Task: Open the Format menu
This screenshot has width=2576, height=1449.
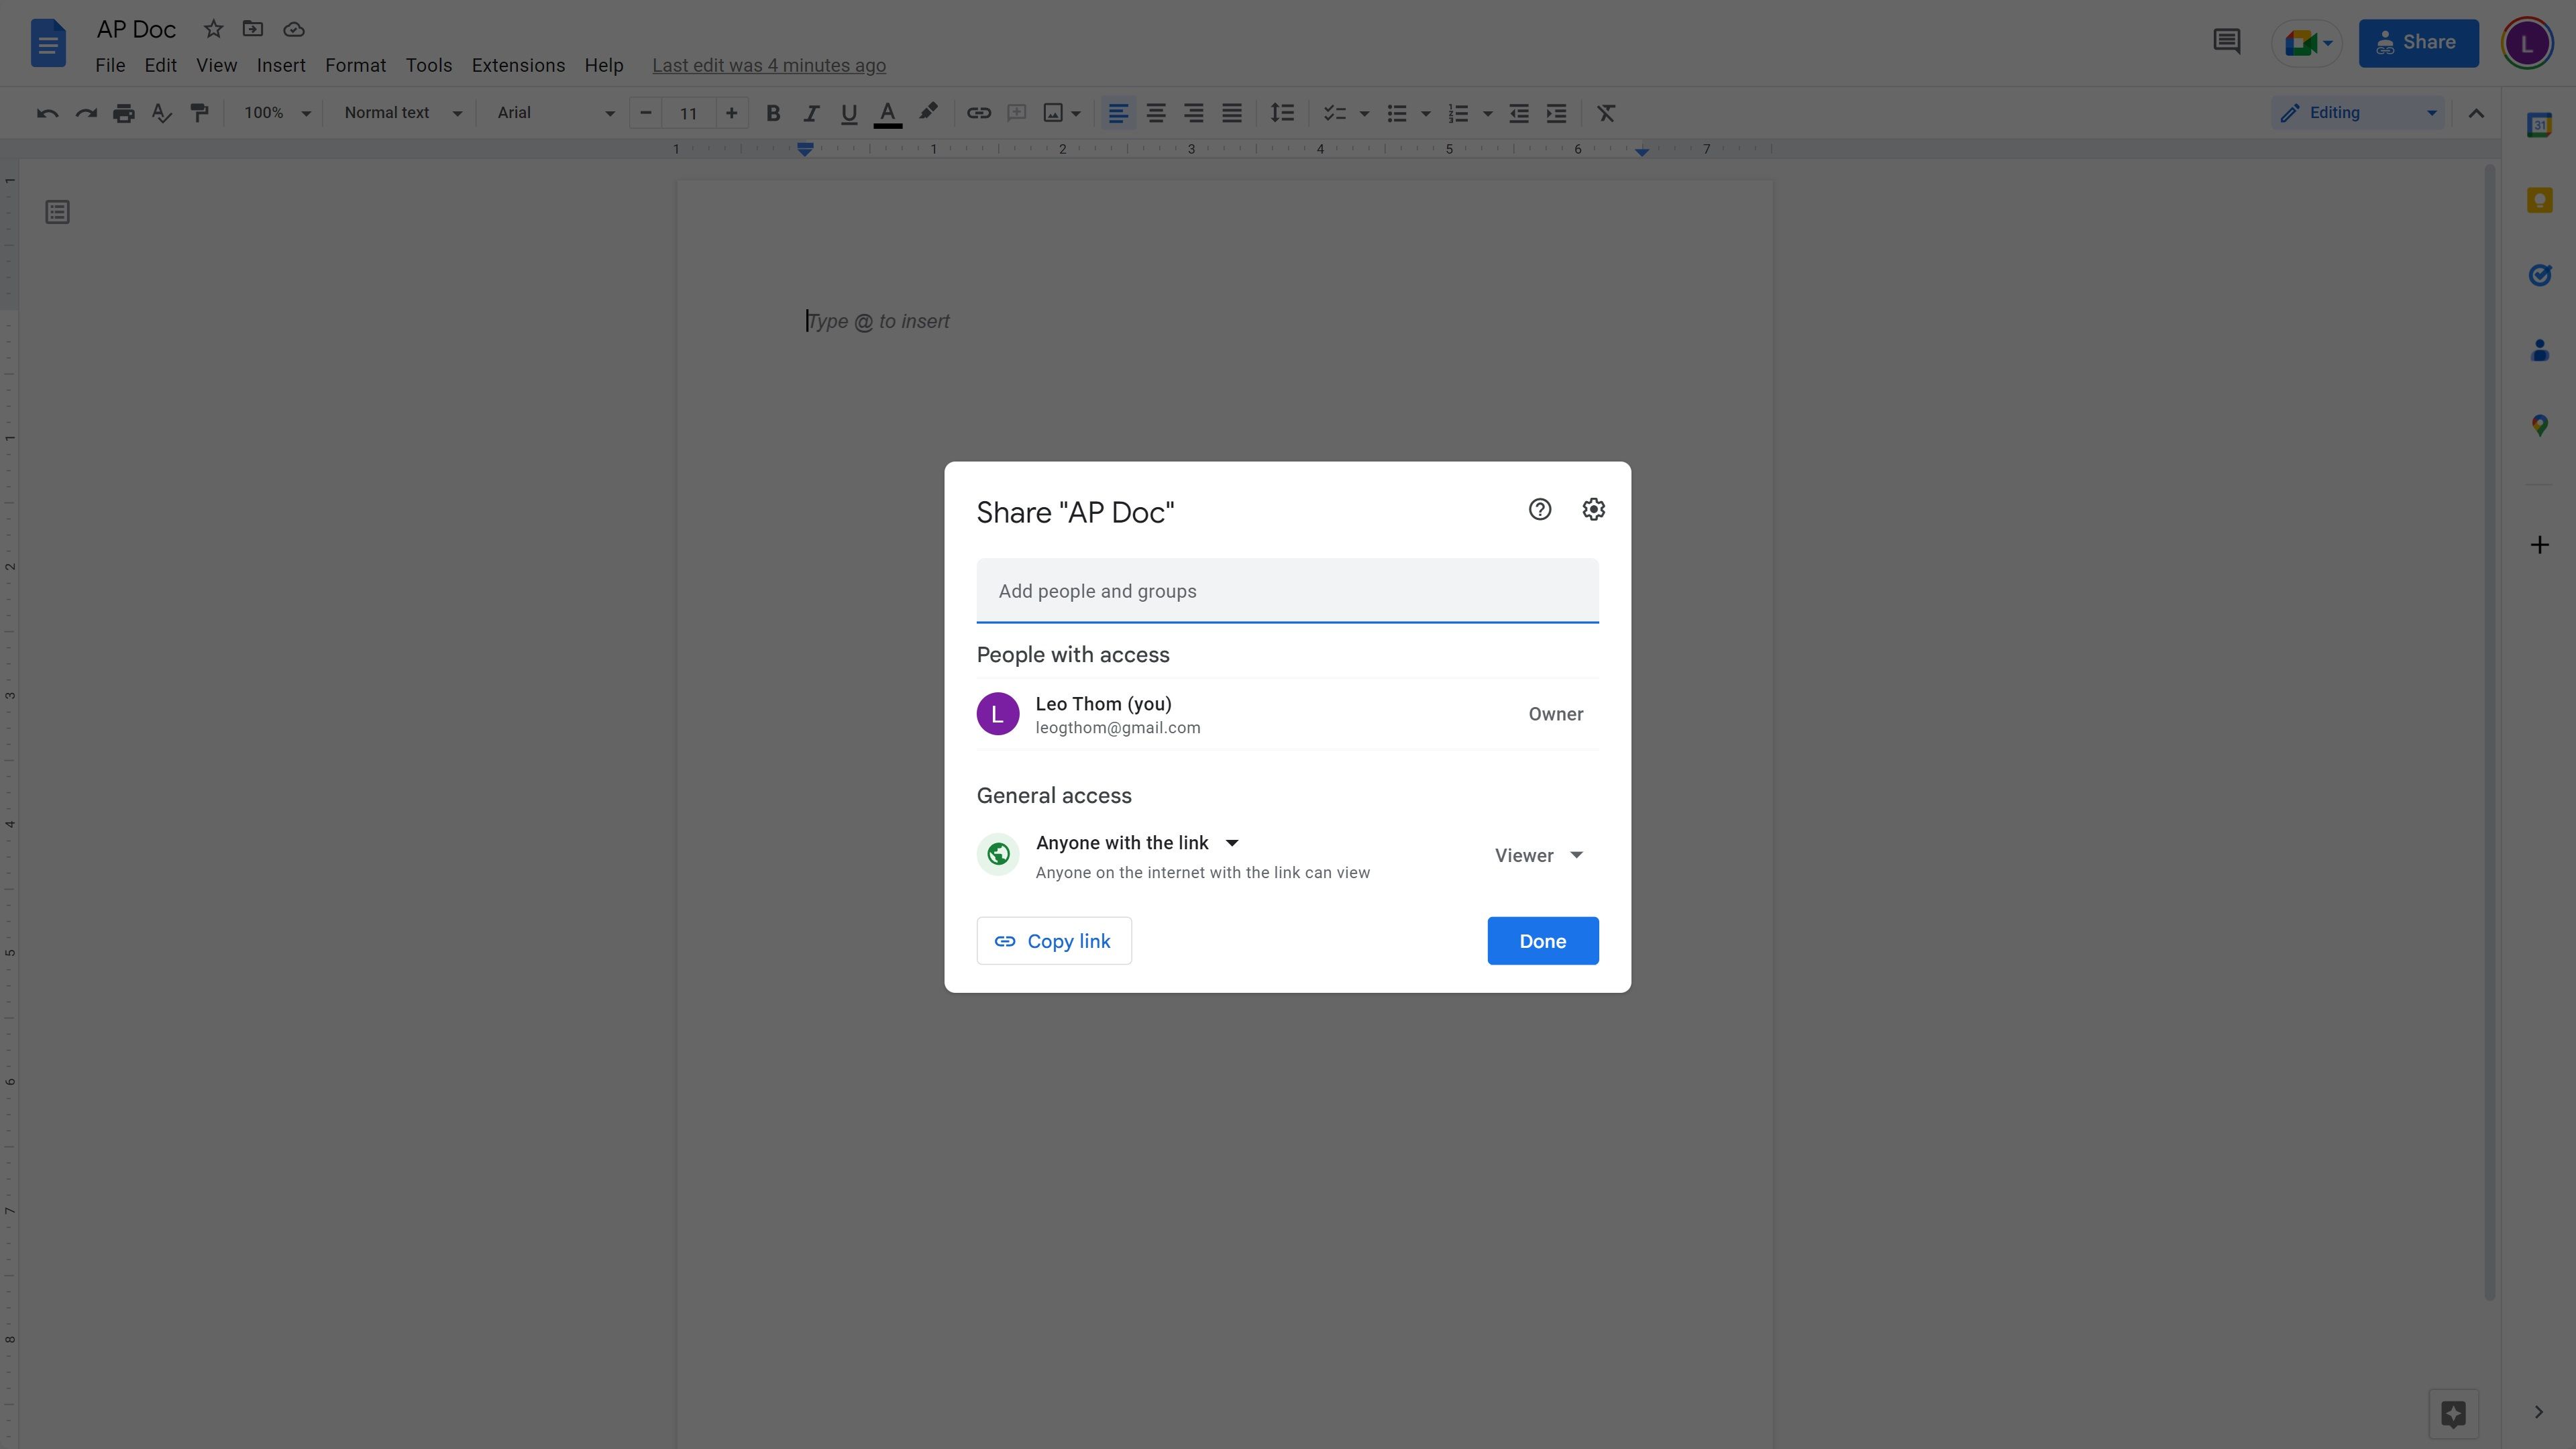Action: point(354,66)
